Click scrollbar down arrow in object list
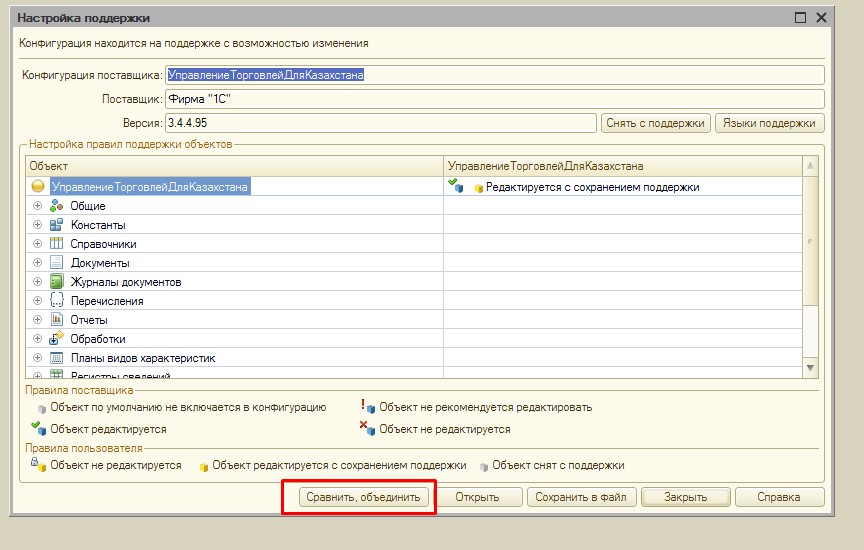 [810, 368]
